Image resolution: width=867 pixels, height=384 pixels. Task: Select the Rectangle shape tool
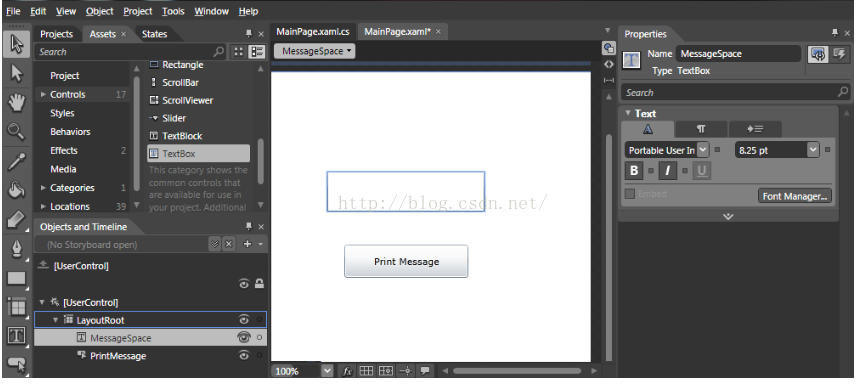coord(17,278)
